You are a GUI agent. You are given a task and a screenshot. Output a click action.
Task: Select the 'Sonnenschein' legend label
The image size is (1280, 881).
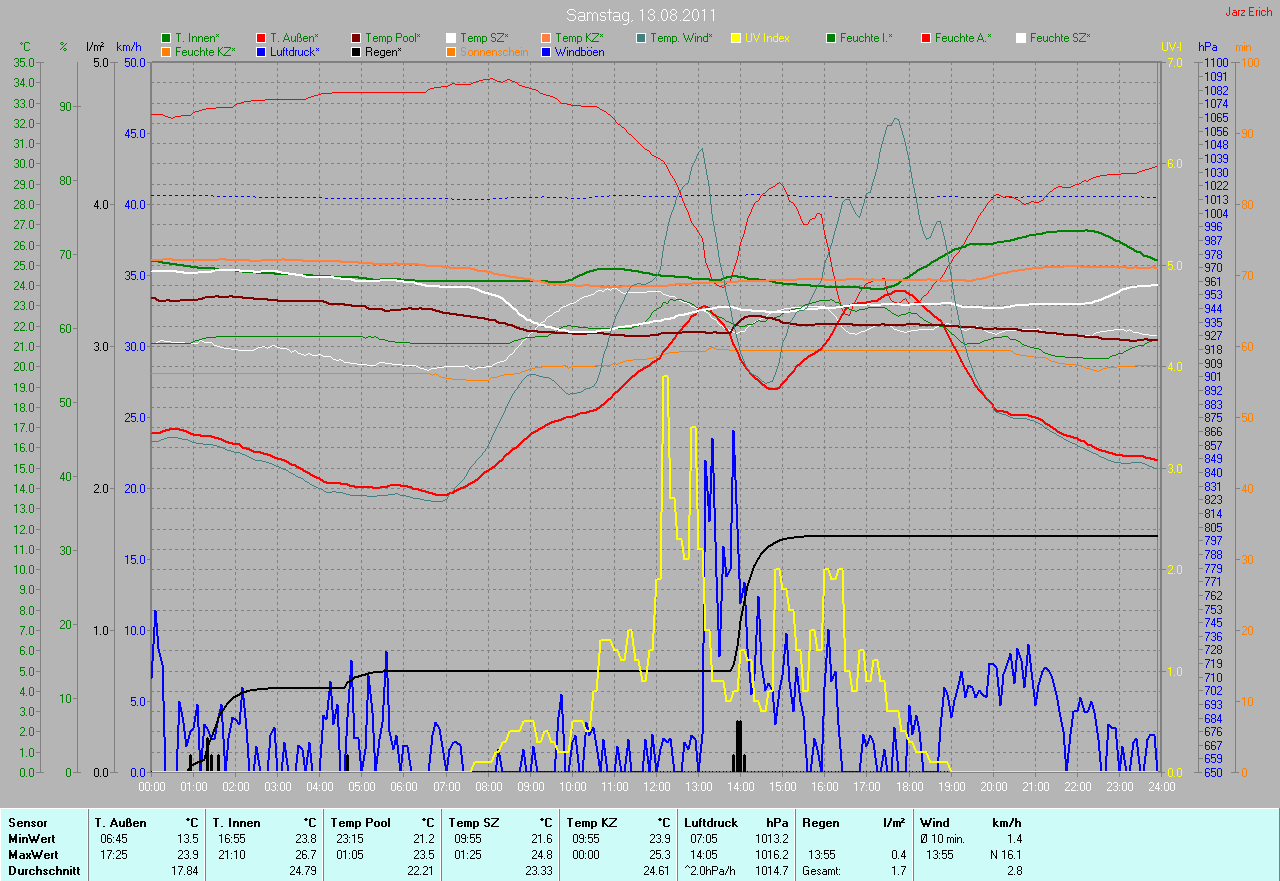pyautogui.click(x=494, y=51)
